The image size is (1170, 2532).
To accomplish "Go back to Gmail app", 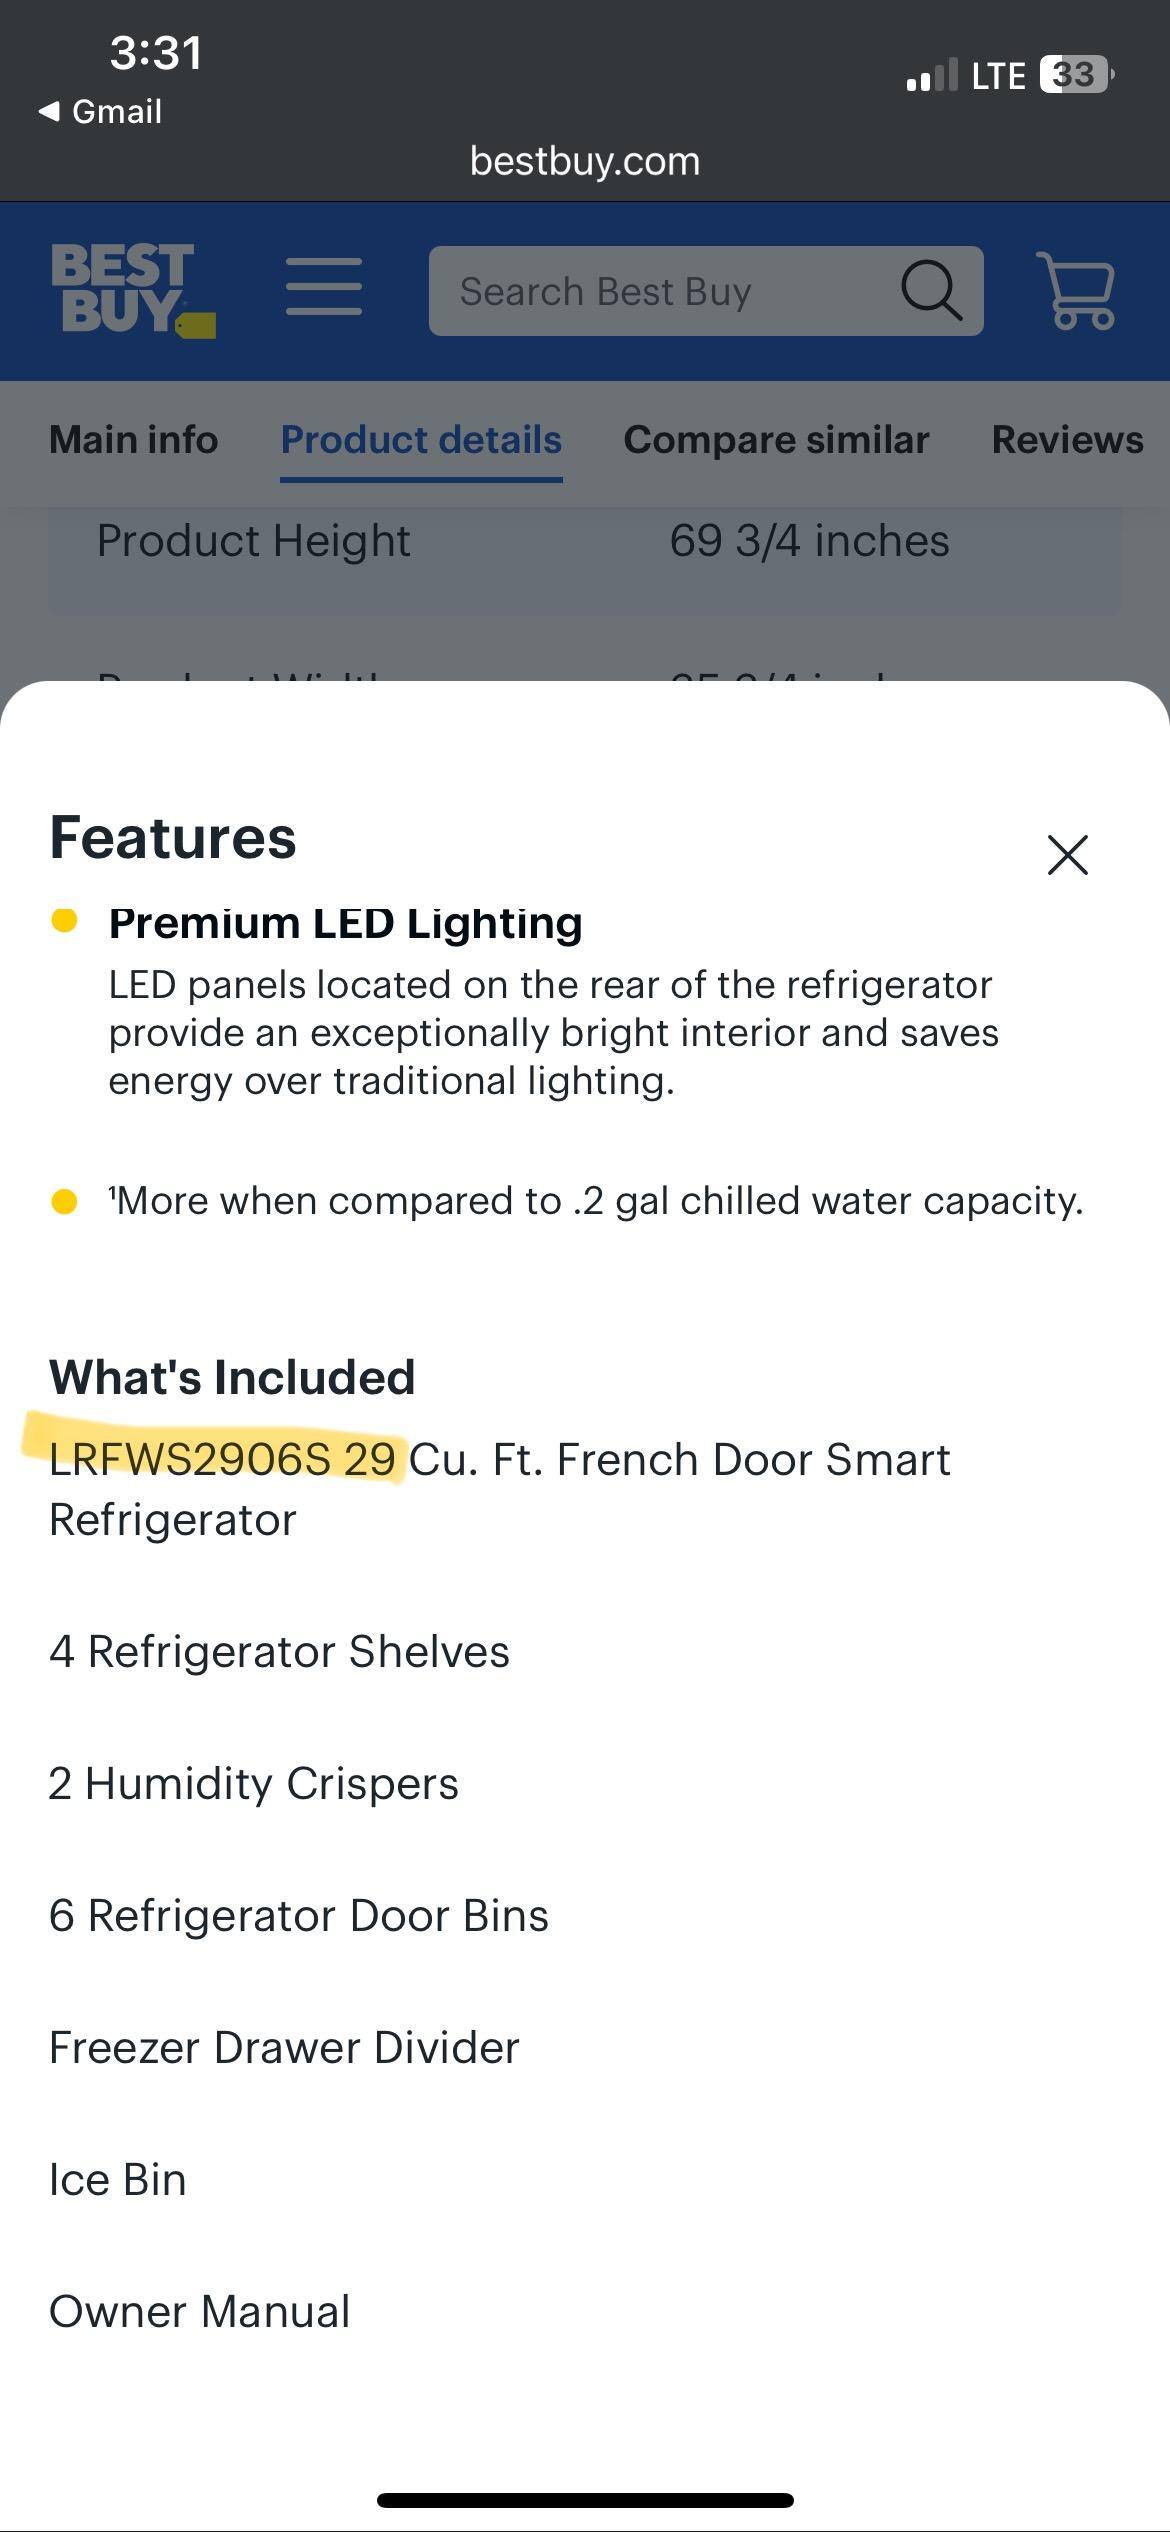I will (x=101, y=111).
